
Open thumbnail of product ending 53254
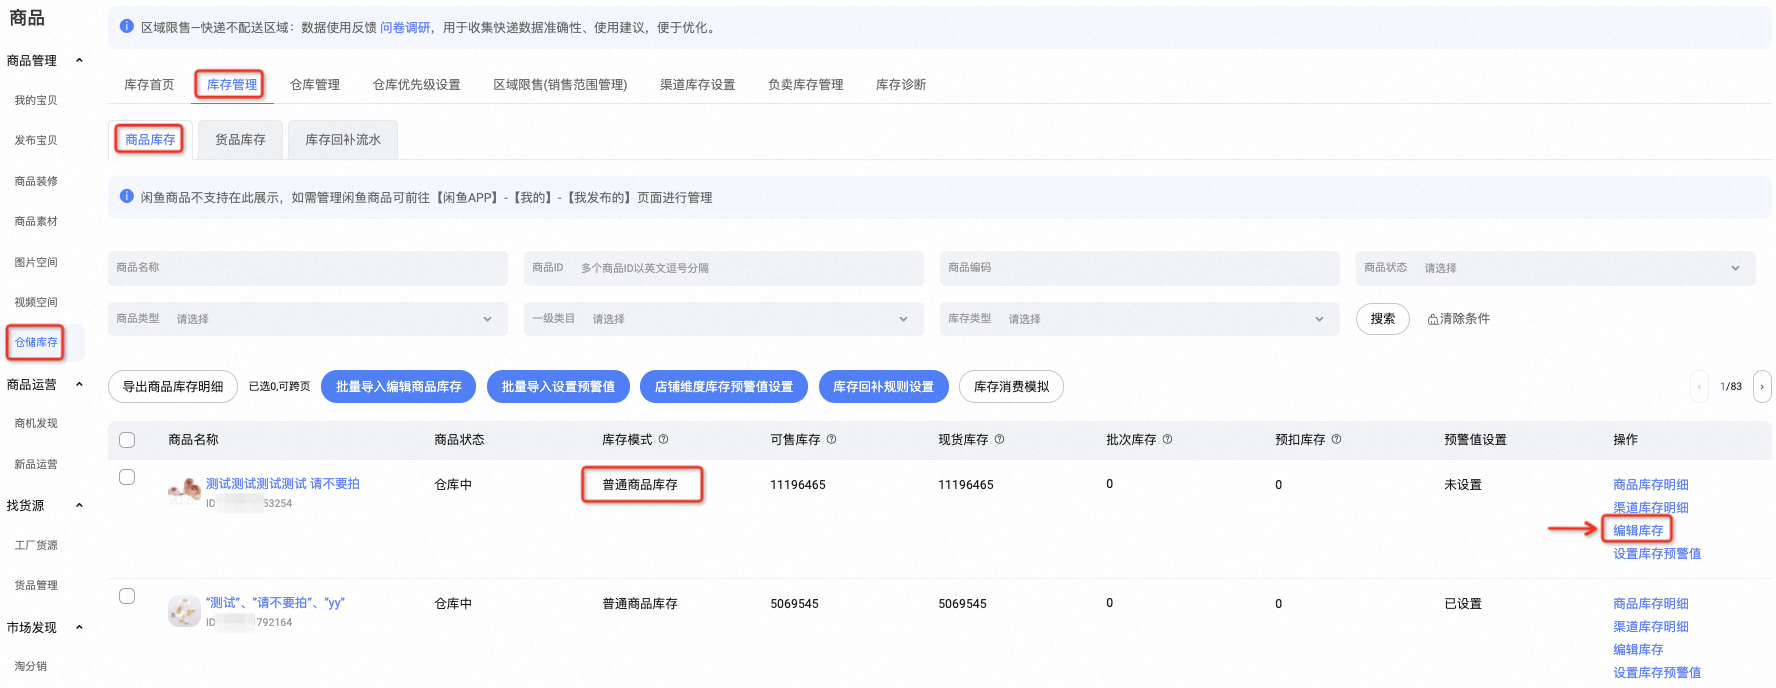(184, 492)
